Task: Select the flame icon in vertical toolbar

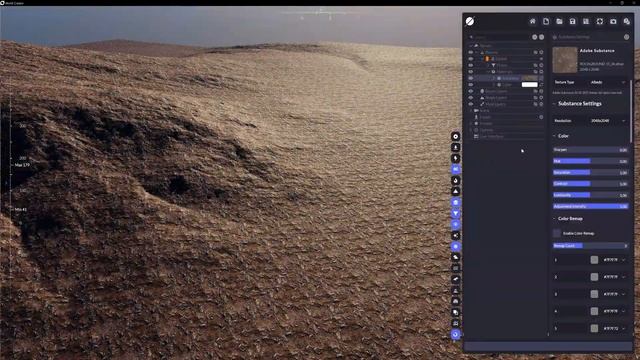Action: (456, 180)
